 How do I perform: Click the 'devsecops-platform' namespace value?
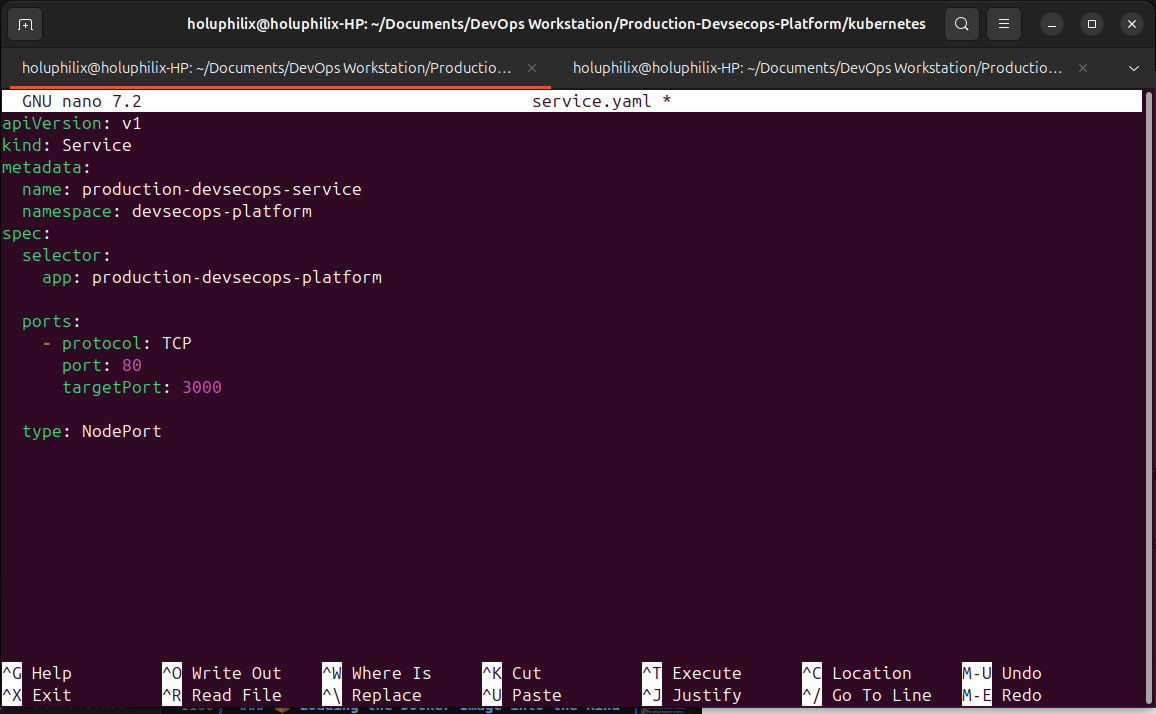(221, 212)
